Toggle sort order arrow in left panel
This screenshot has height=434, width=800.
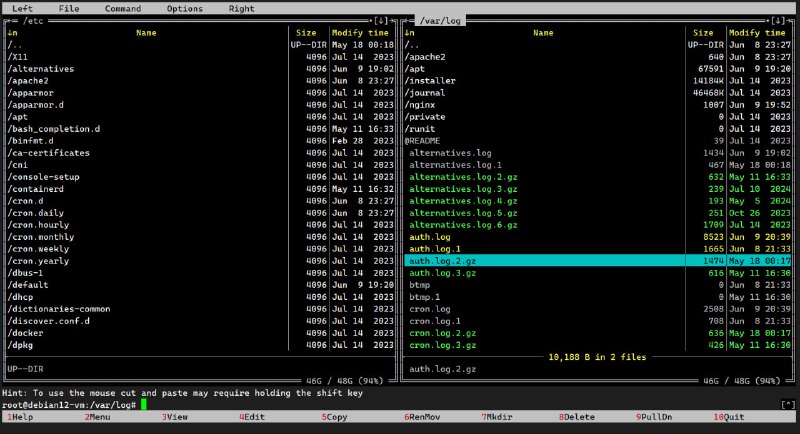(12, 33)
